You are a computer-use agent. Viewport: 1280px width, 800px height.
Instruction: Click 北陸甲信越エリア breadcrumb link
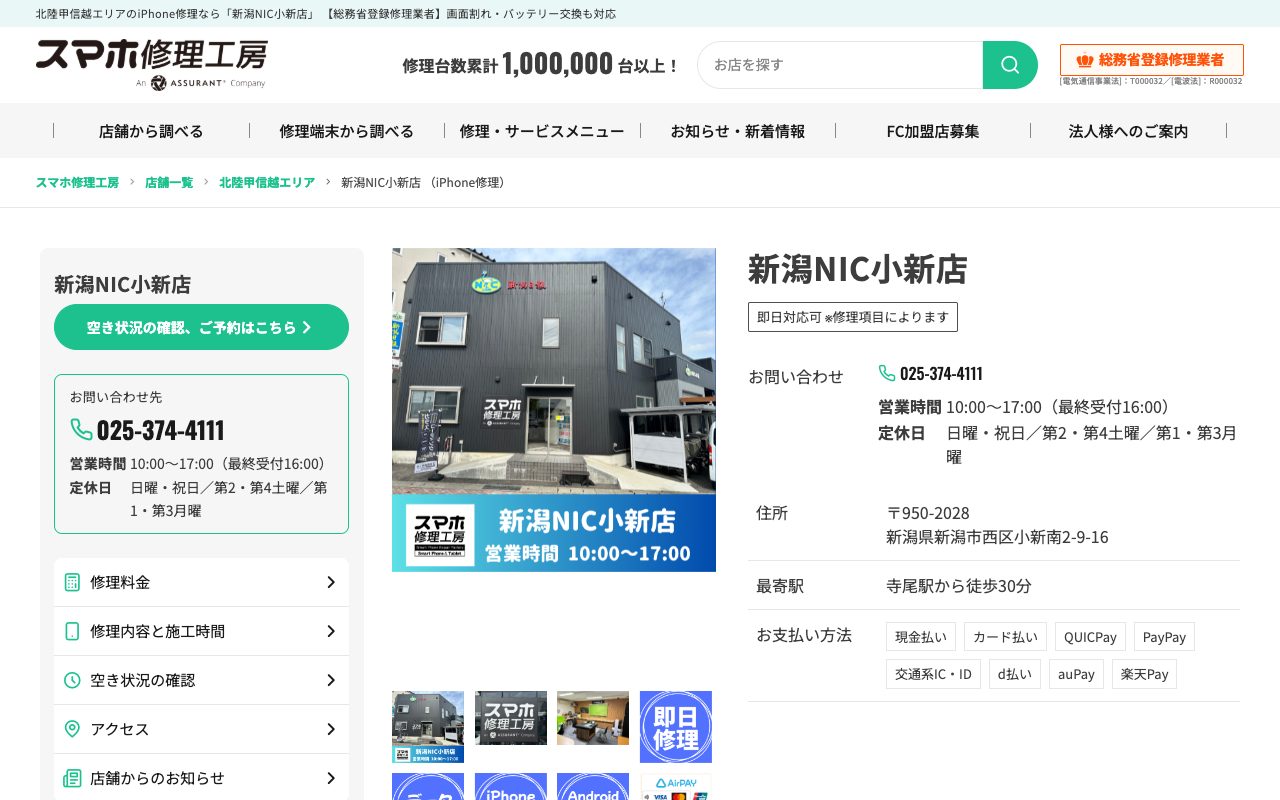coord(267,182)
